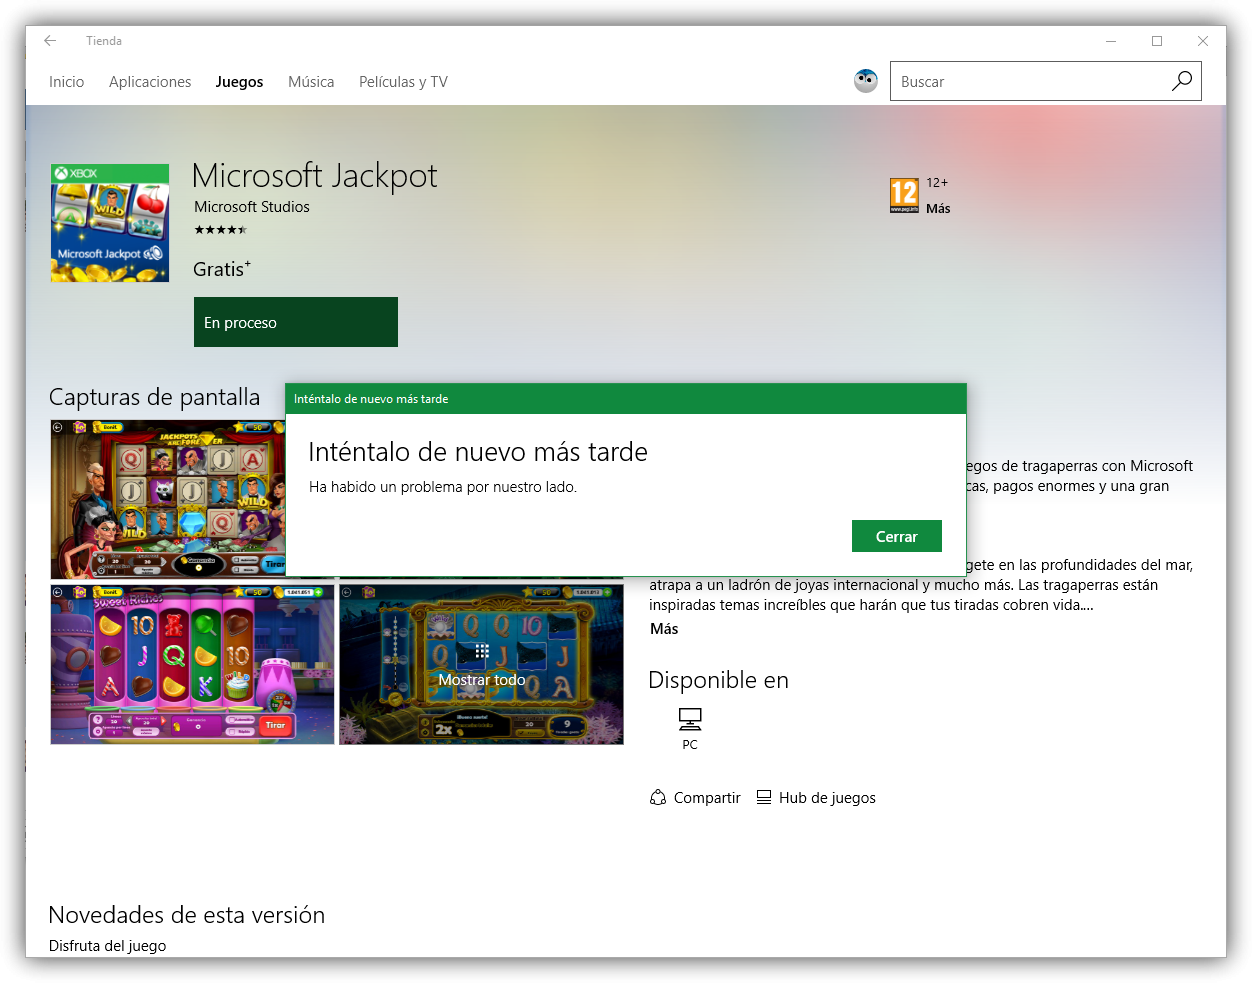Expand rating details with Más
This screenshot has height=983, width=1252.
(x=938, y=209)
